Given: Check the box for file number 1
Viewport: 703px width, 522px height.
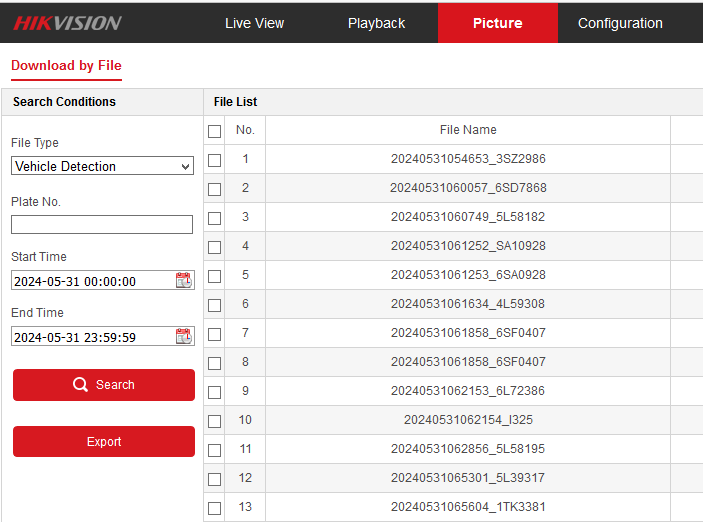Looking at the screenshot, I should 214,160.
